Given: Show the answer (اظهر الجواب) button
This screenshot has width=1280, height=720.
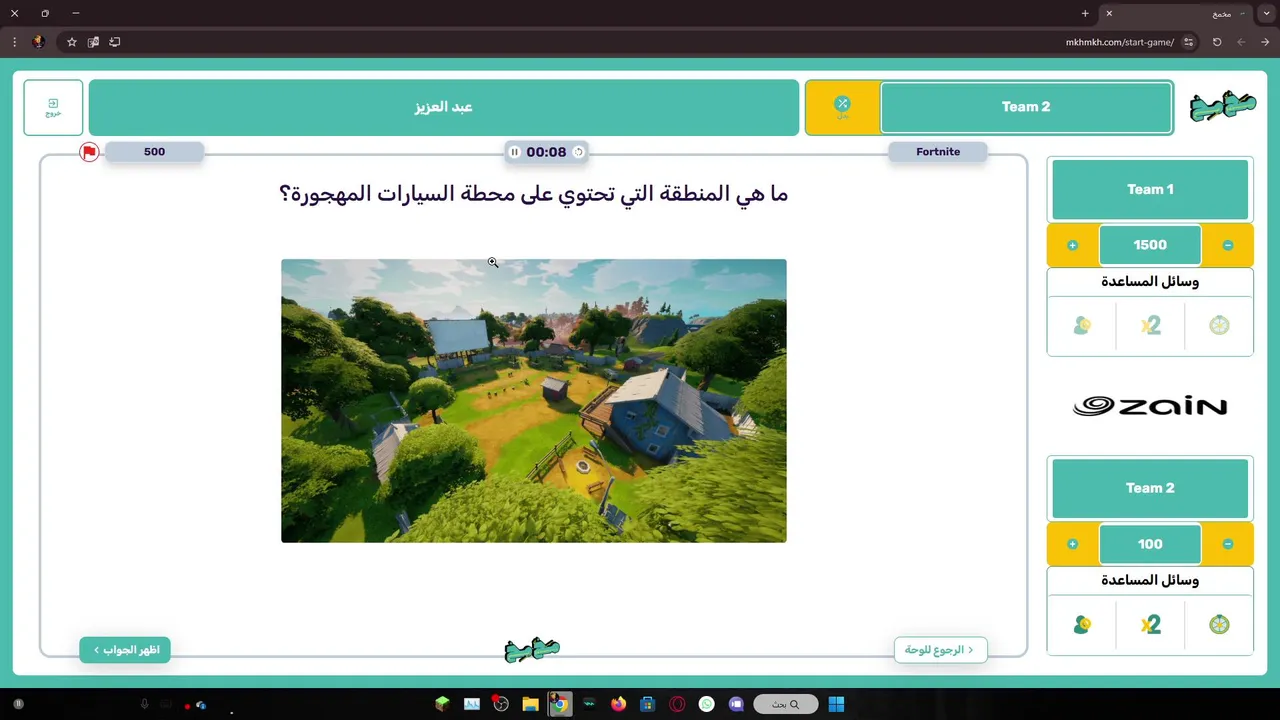Looking at the screenshot, I should click(125, 650).
